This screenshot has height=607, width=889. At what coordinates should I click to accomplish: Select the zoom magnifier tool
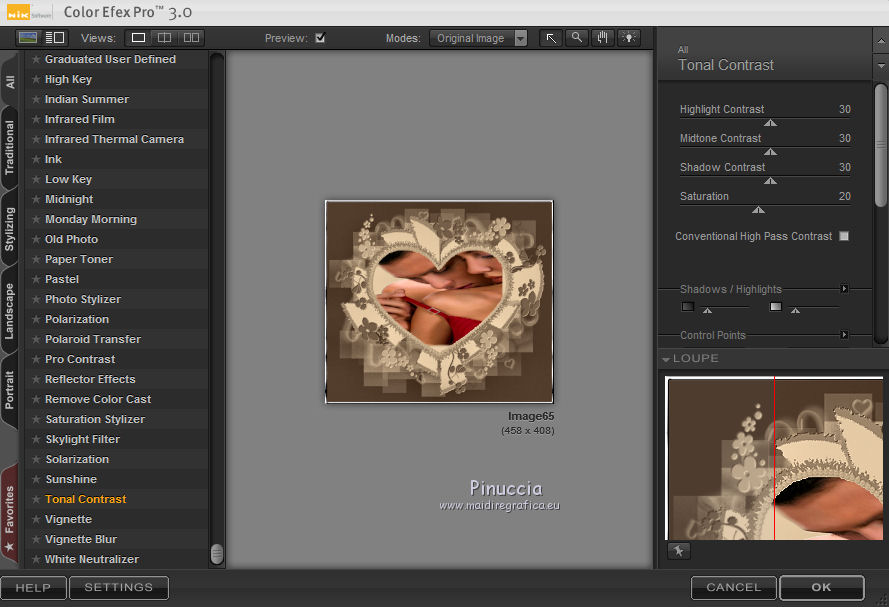576,38
